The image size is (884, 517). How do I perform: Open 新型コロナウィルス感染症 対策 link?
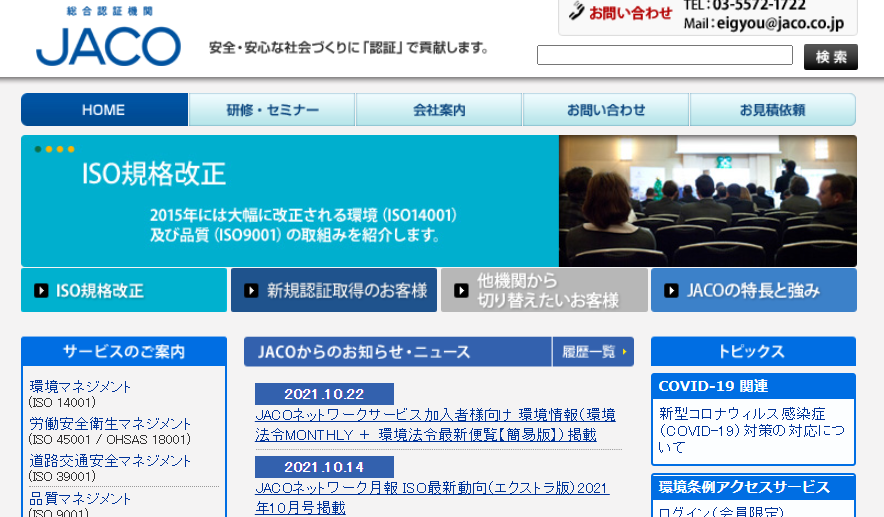(x=752, y=431)
